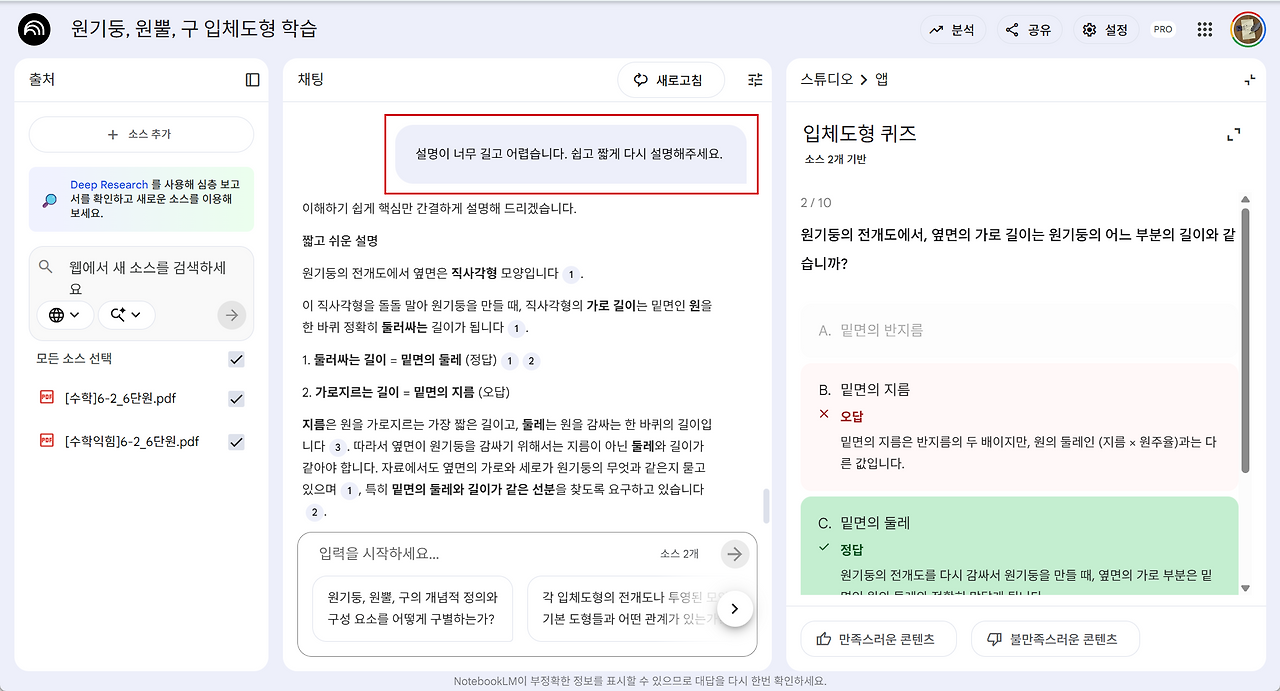1280x691 pixels.
Task: Submit the source search arrow
Action: click(x=232, y=315)
